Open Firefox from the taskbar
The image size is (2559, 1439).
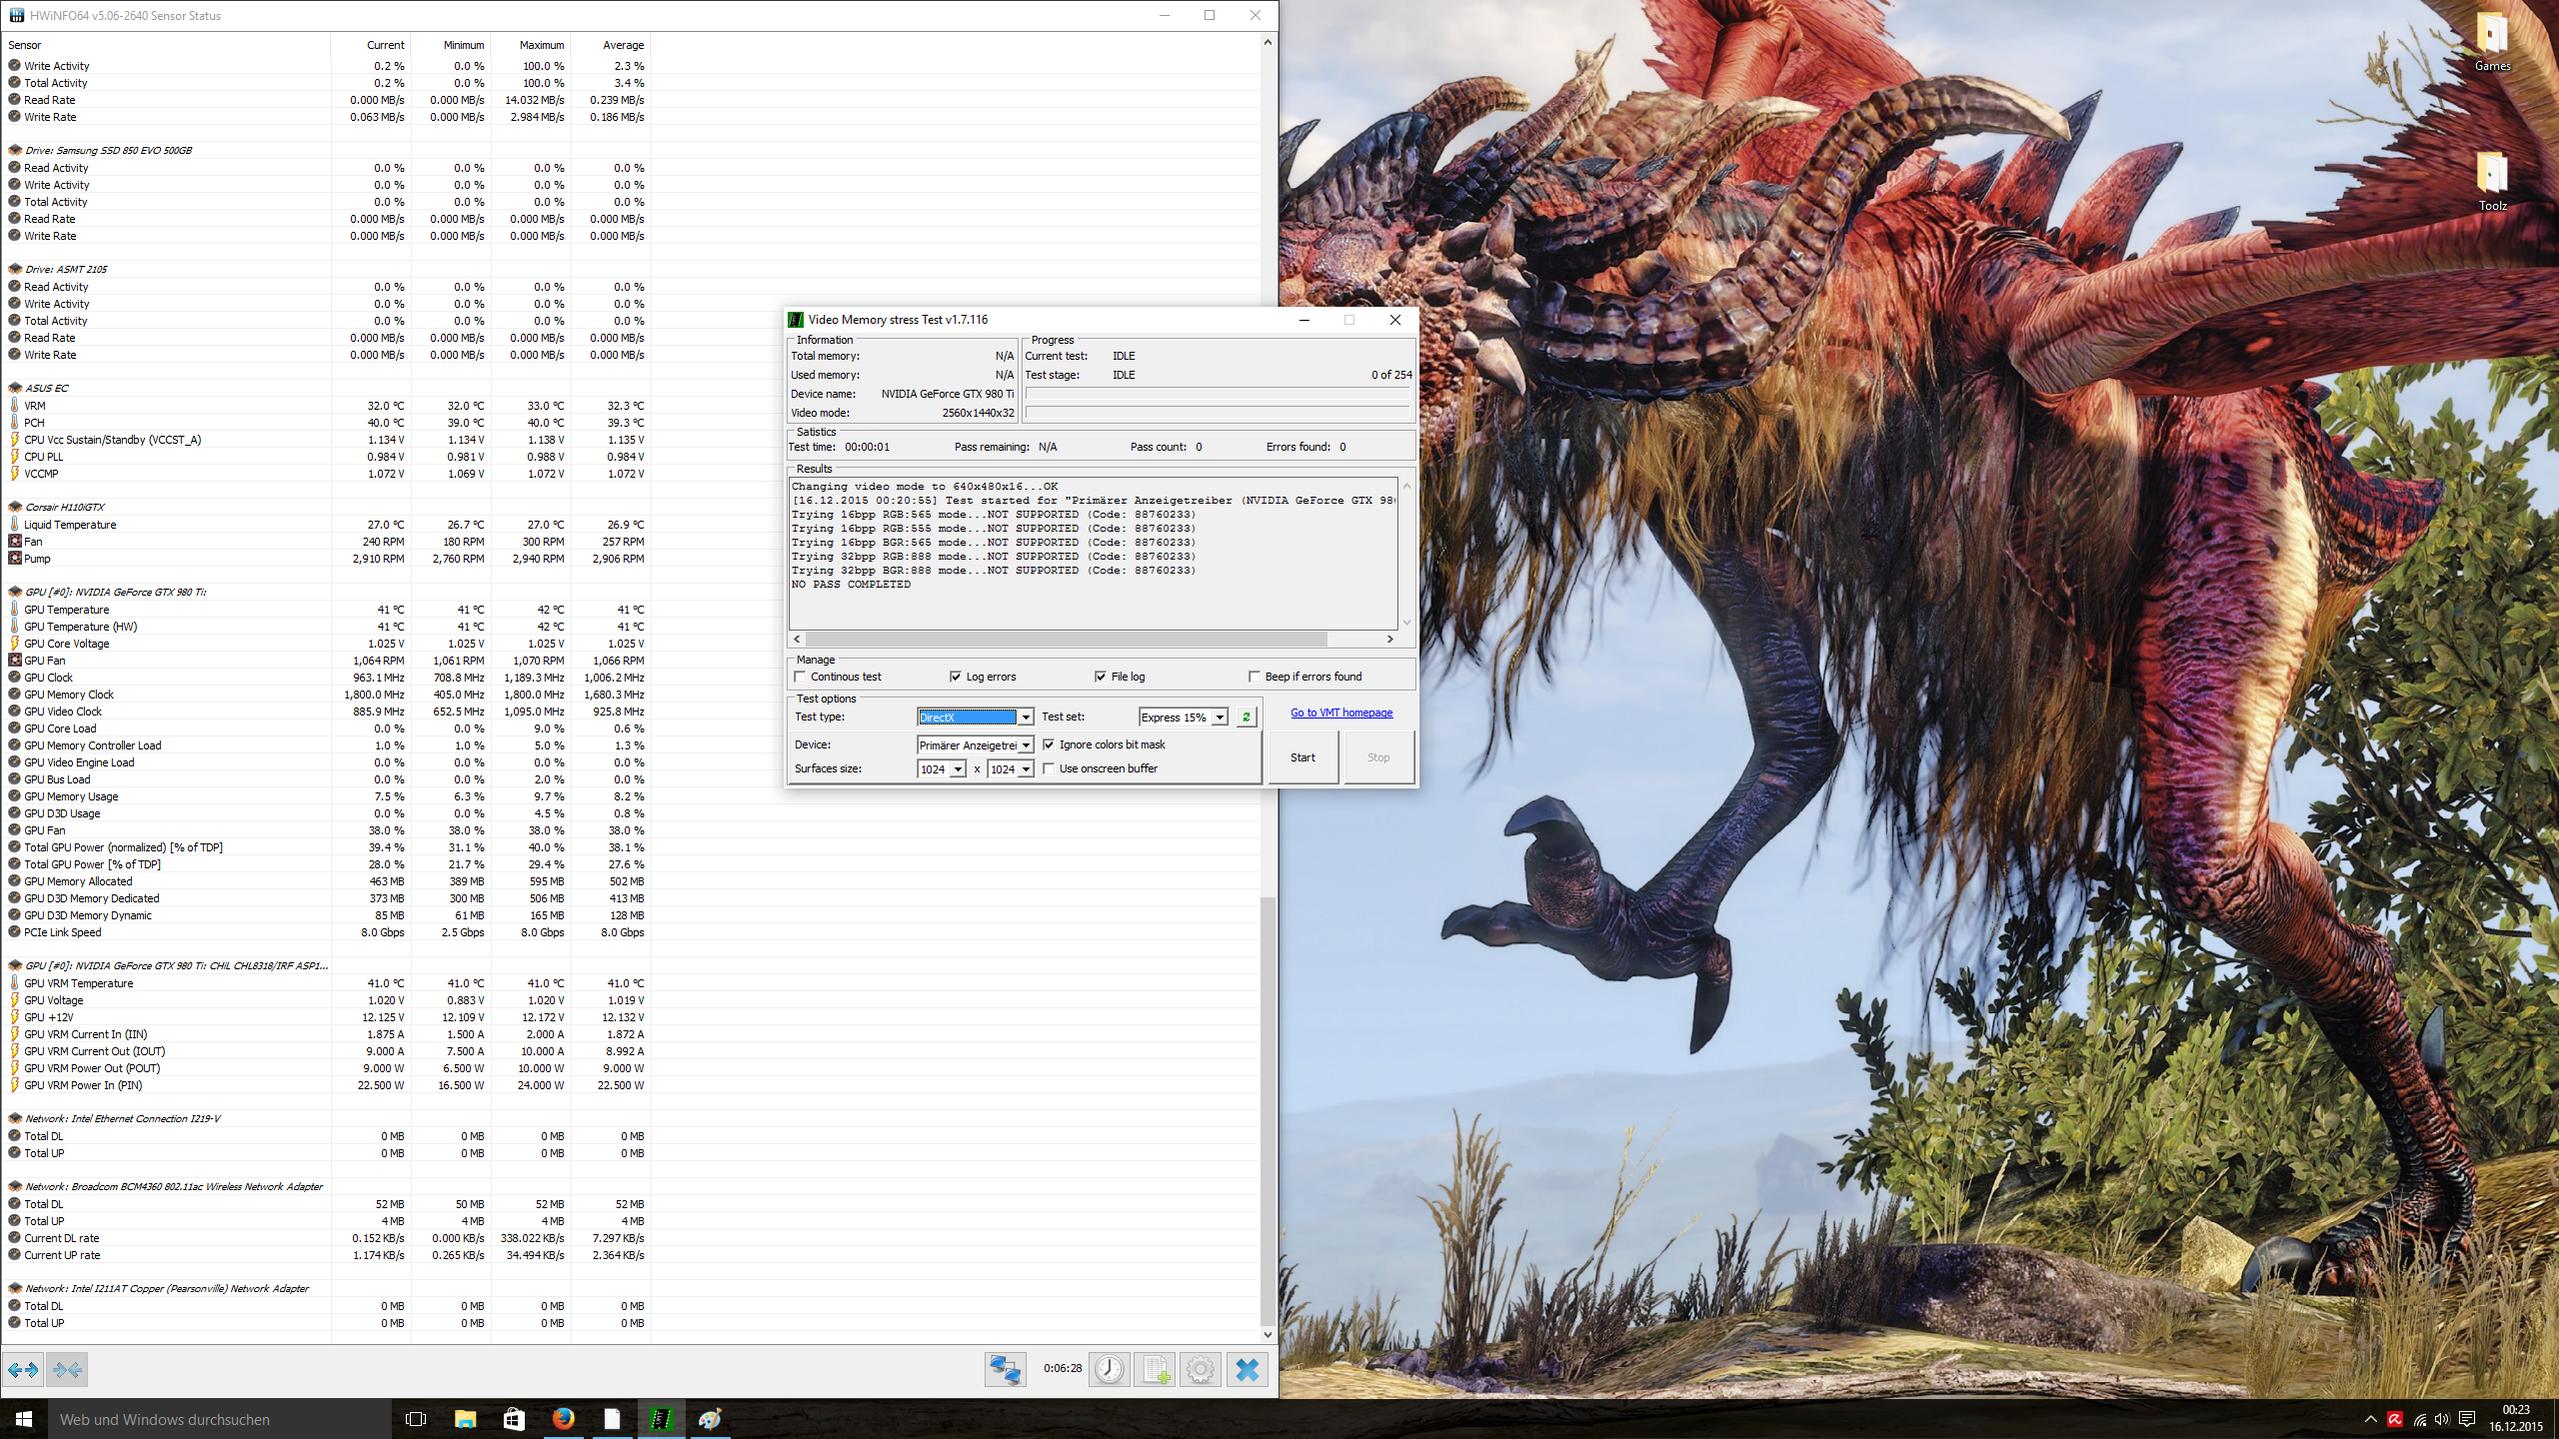click(563, 1419)
